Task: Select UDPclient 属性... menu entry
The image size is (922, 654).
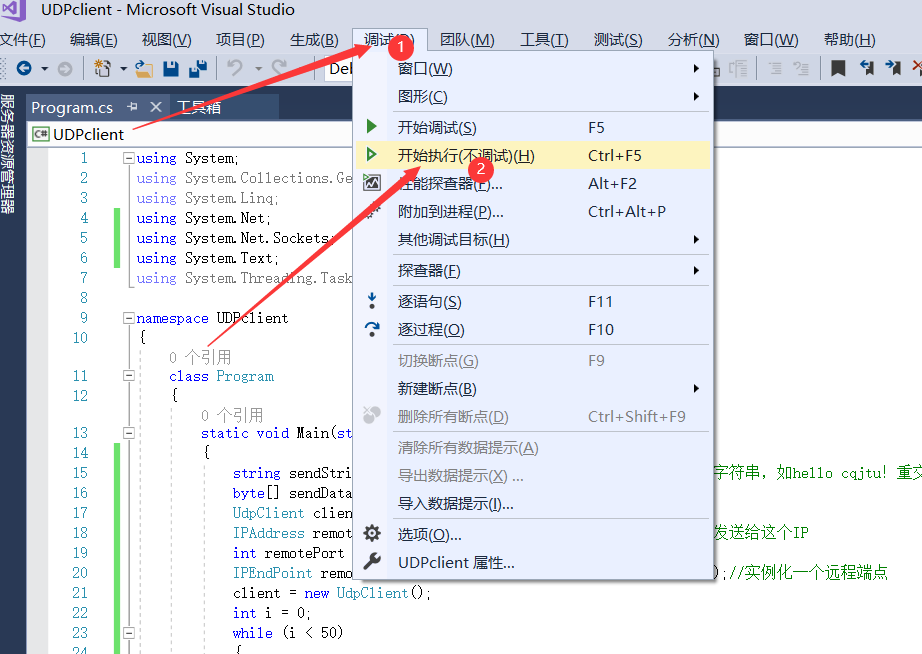Action: point(533,562)
